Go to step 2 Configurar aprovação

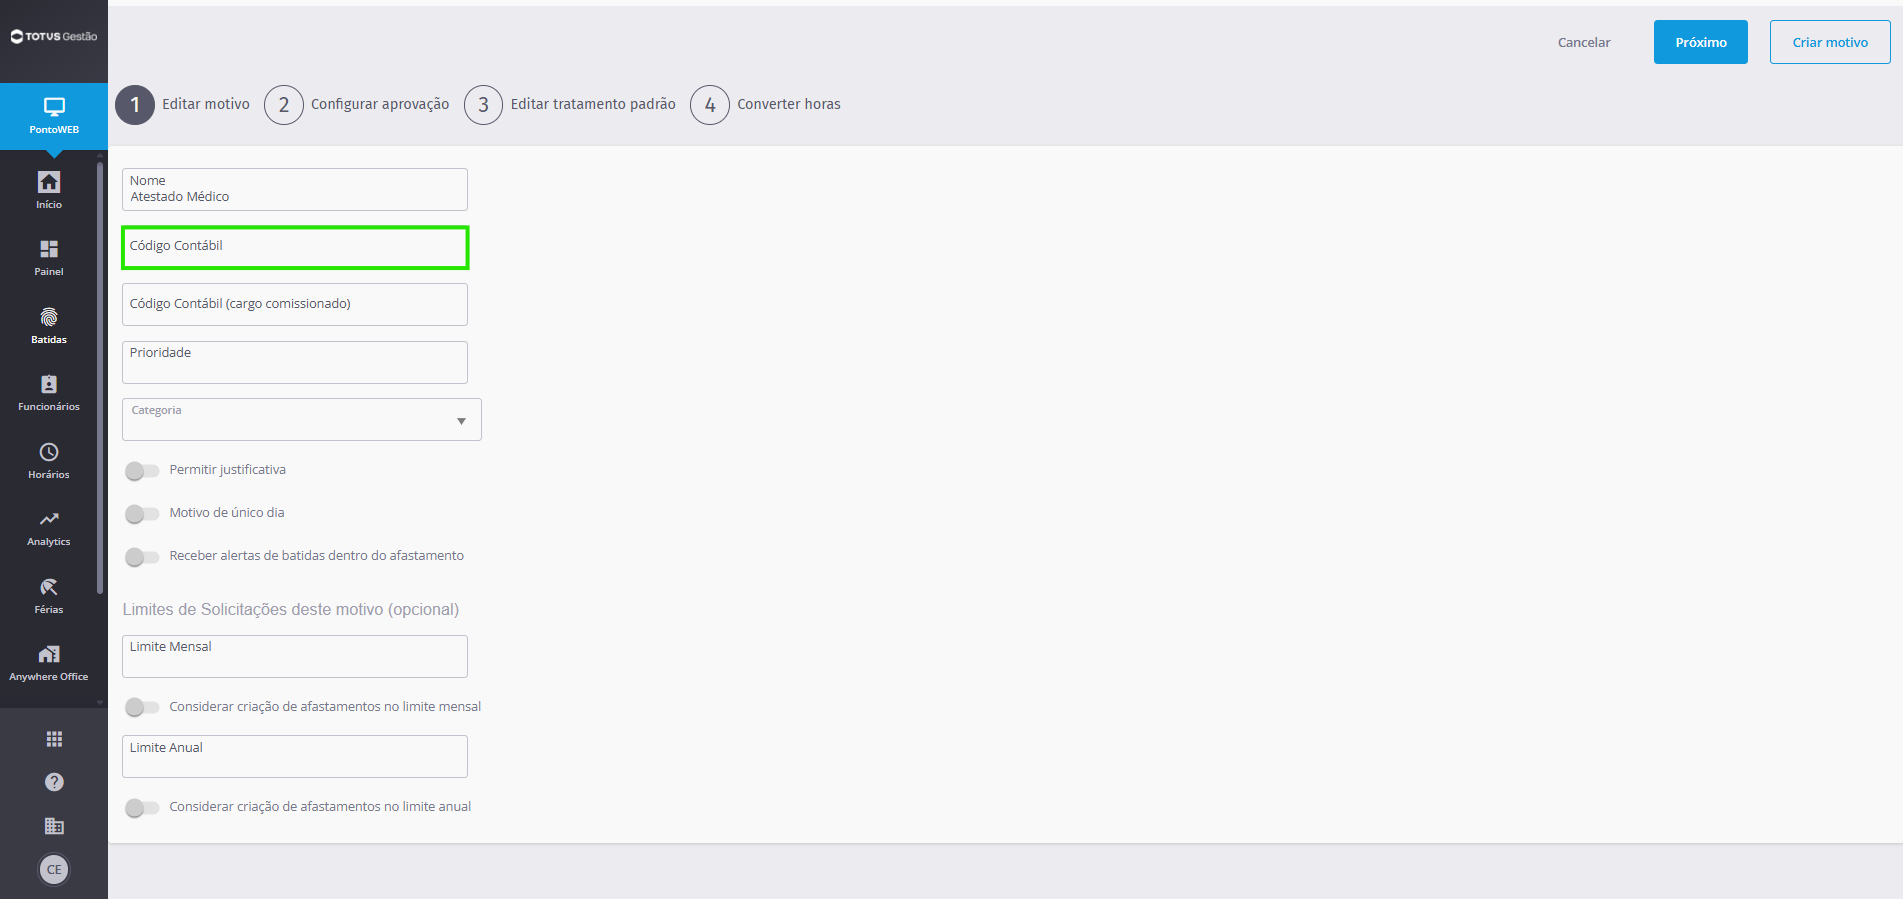coord(357,104)
